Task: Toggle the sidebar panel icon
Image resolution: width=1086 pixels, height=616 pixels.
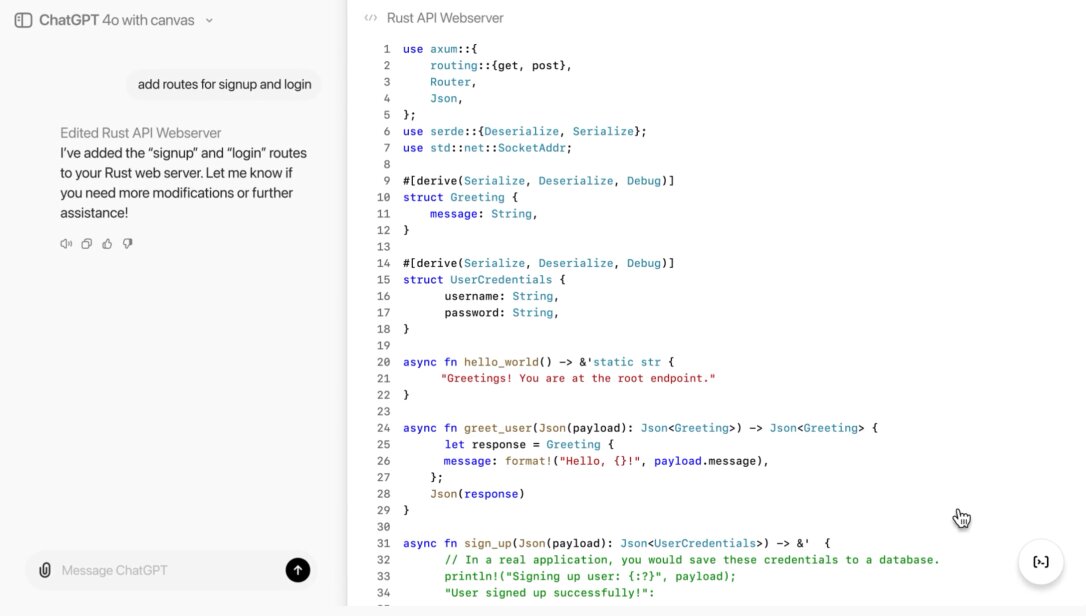Action: point(24,20)
